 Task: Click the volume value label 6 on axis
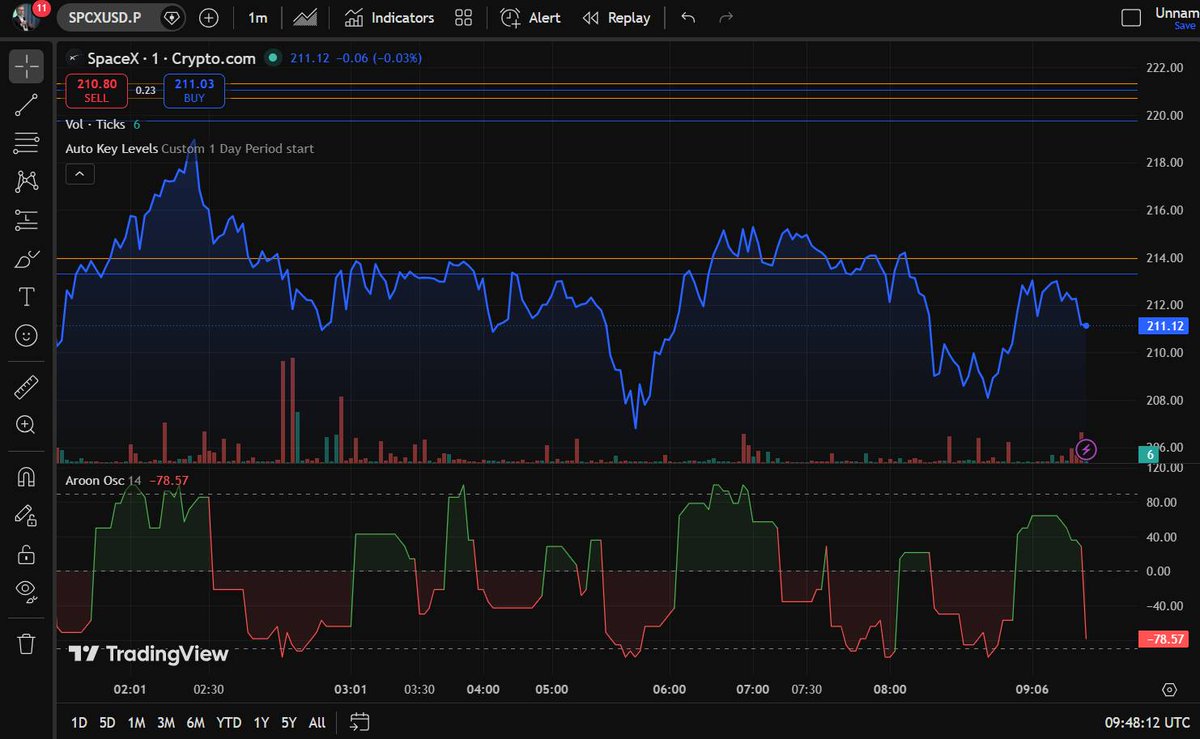[x=1150, y=455]
